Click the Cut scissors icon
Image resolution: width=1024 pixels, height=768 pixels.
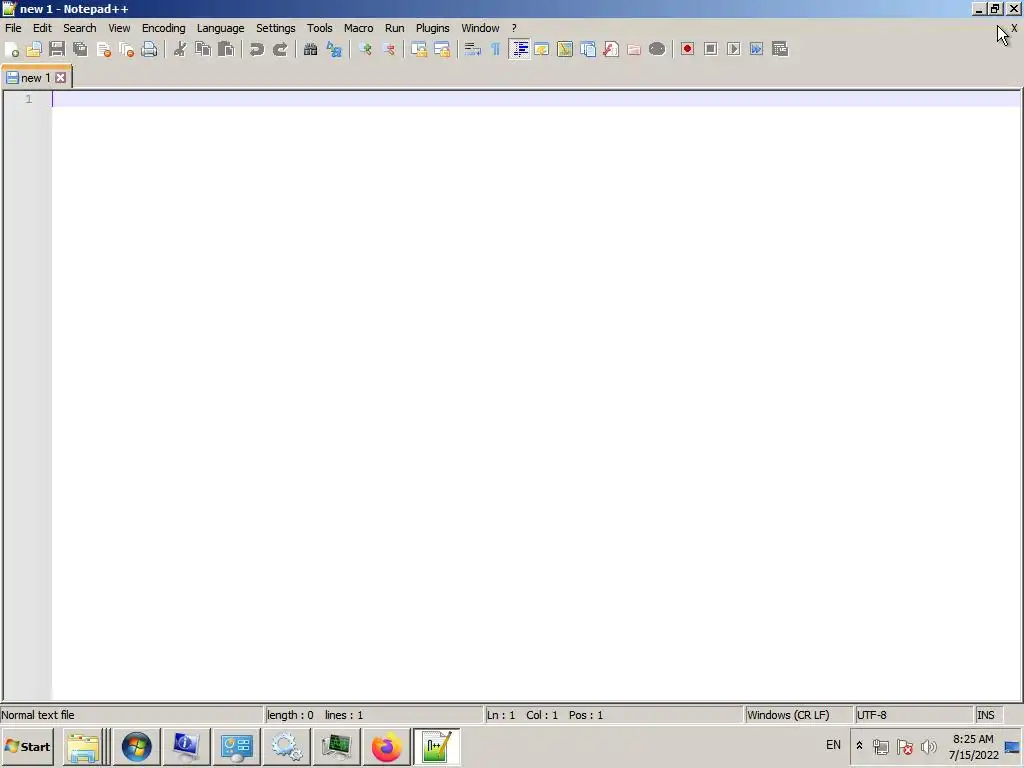point(180,50)
